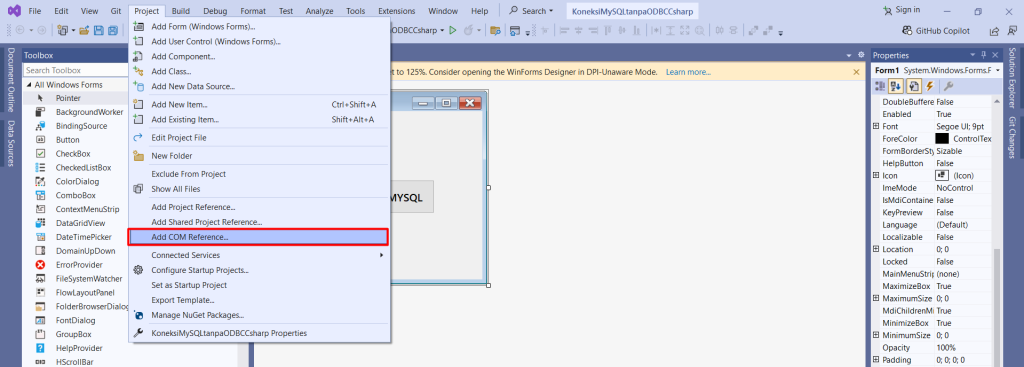
Task: Click the designer settings gear icon
Action: (861, 55)
